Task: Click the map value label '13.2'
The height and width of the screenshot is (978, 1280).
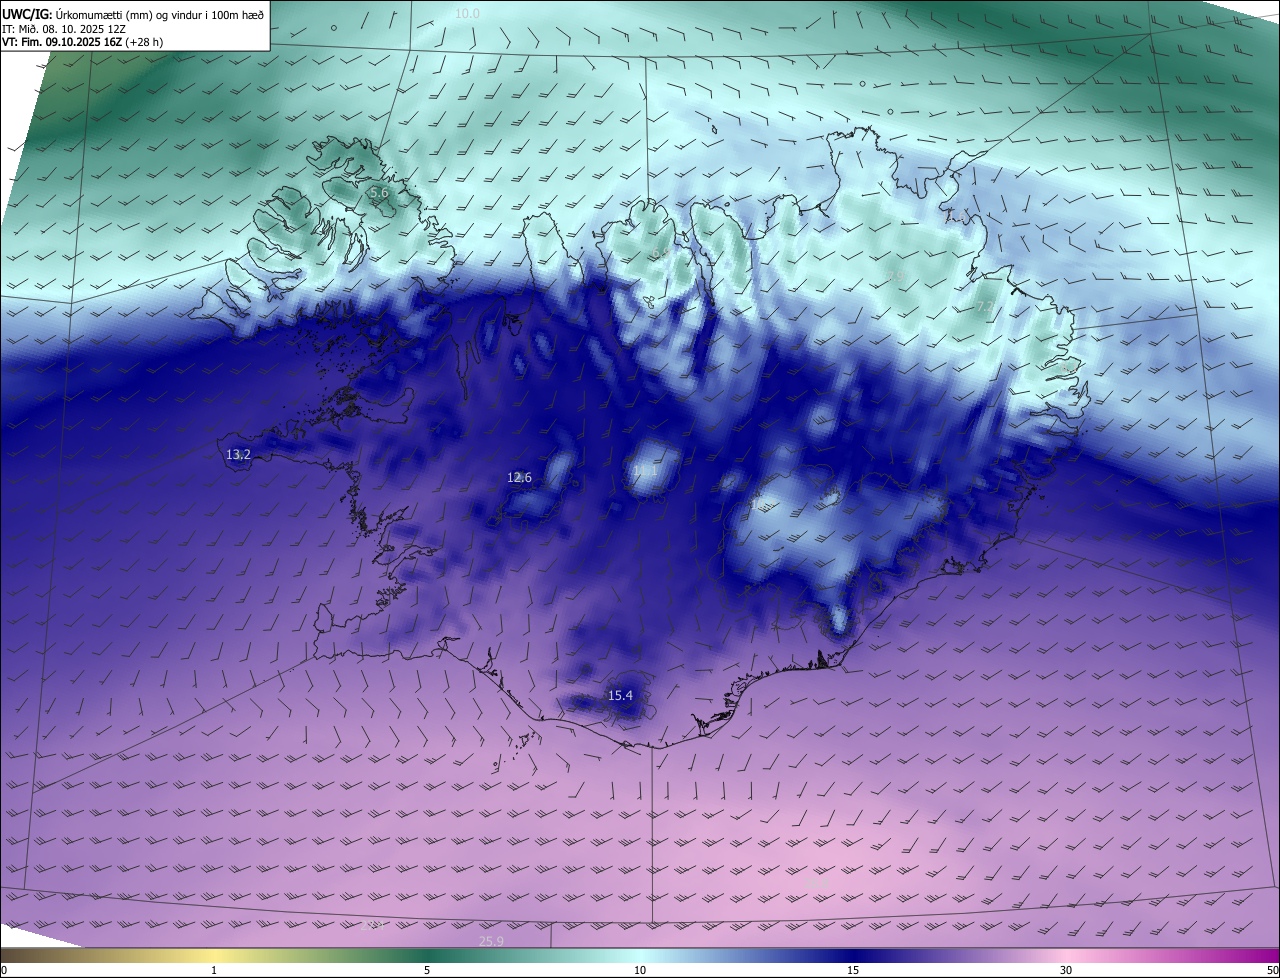Action: (238, 455)
